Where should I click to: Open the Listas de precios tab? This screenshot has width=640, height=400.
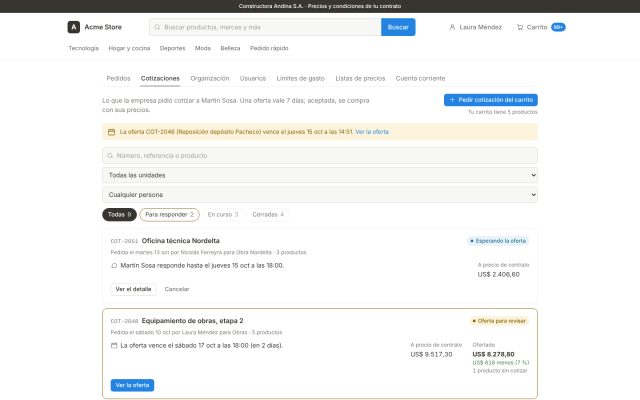pos(360,78)
